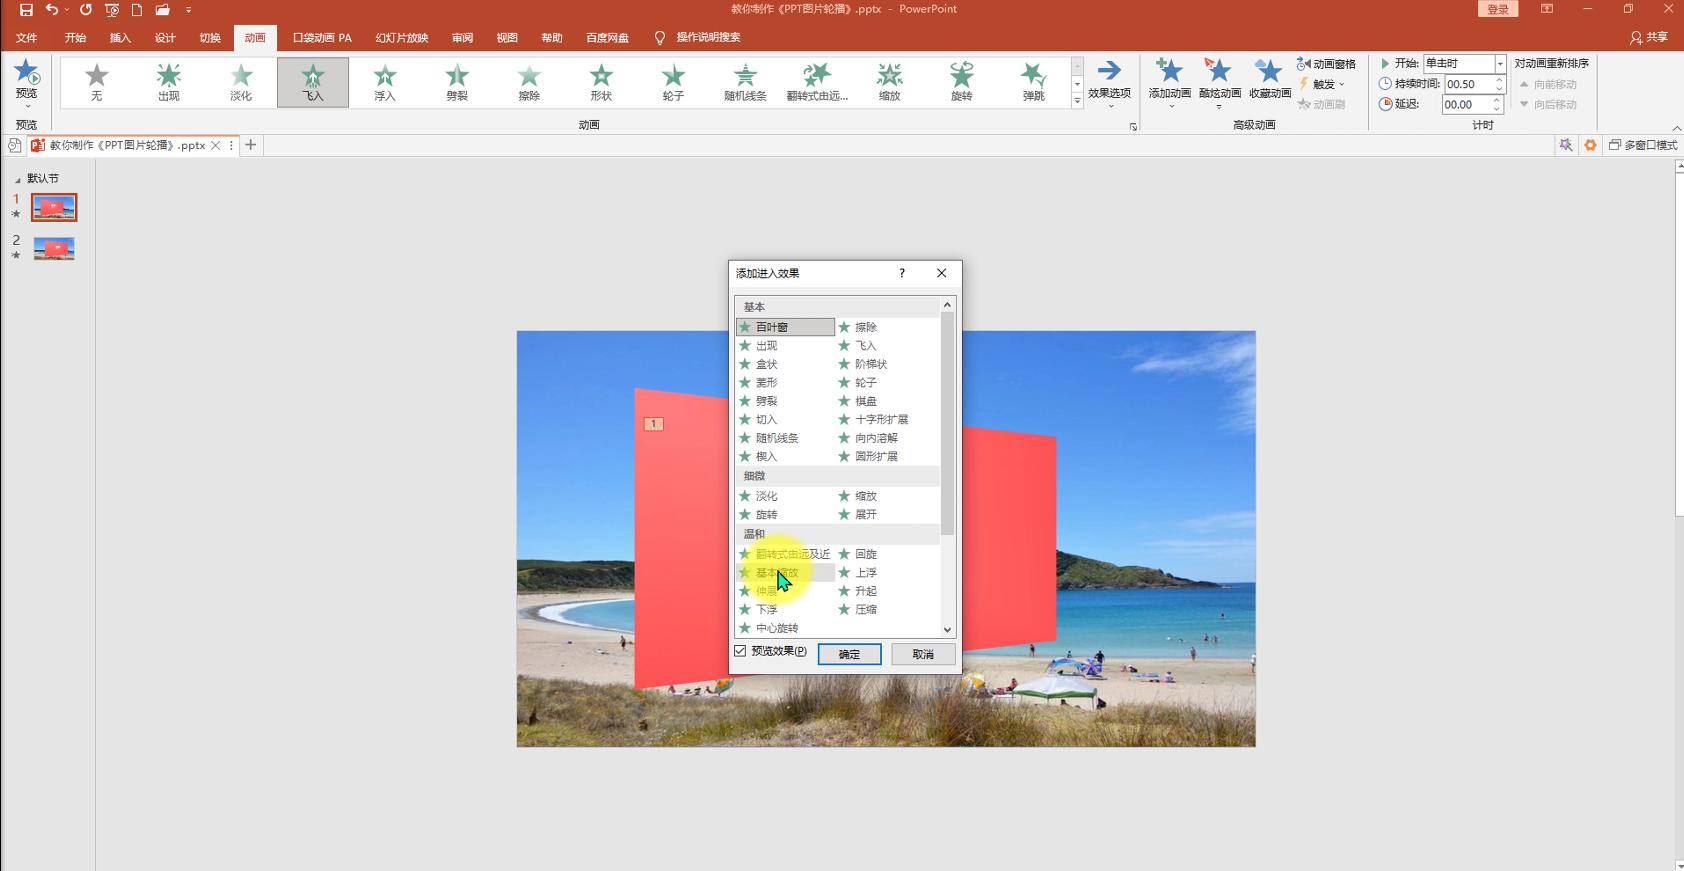Click the New blank document icon
1684x871 pixels.
(137, 10)
